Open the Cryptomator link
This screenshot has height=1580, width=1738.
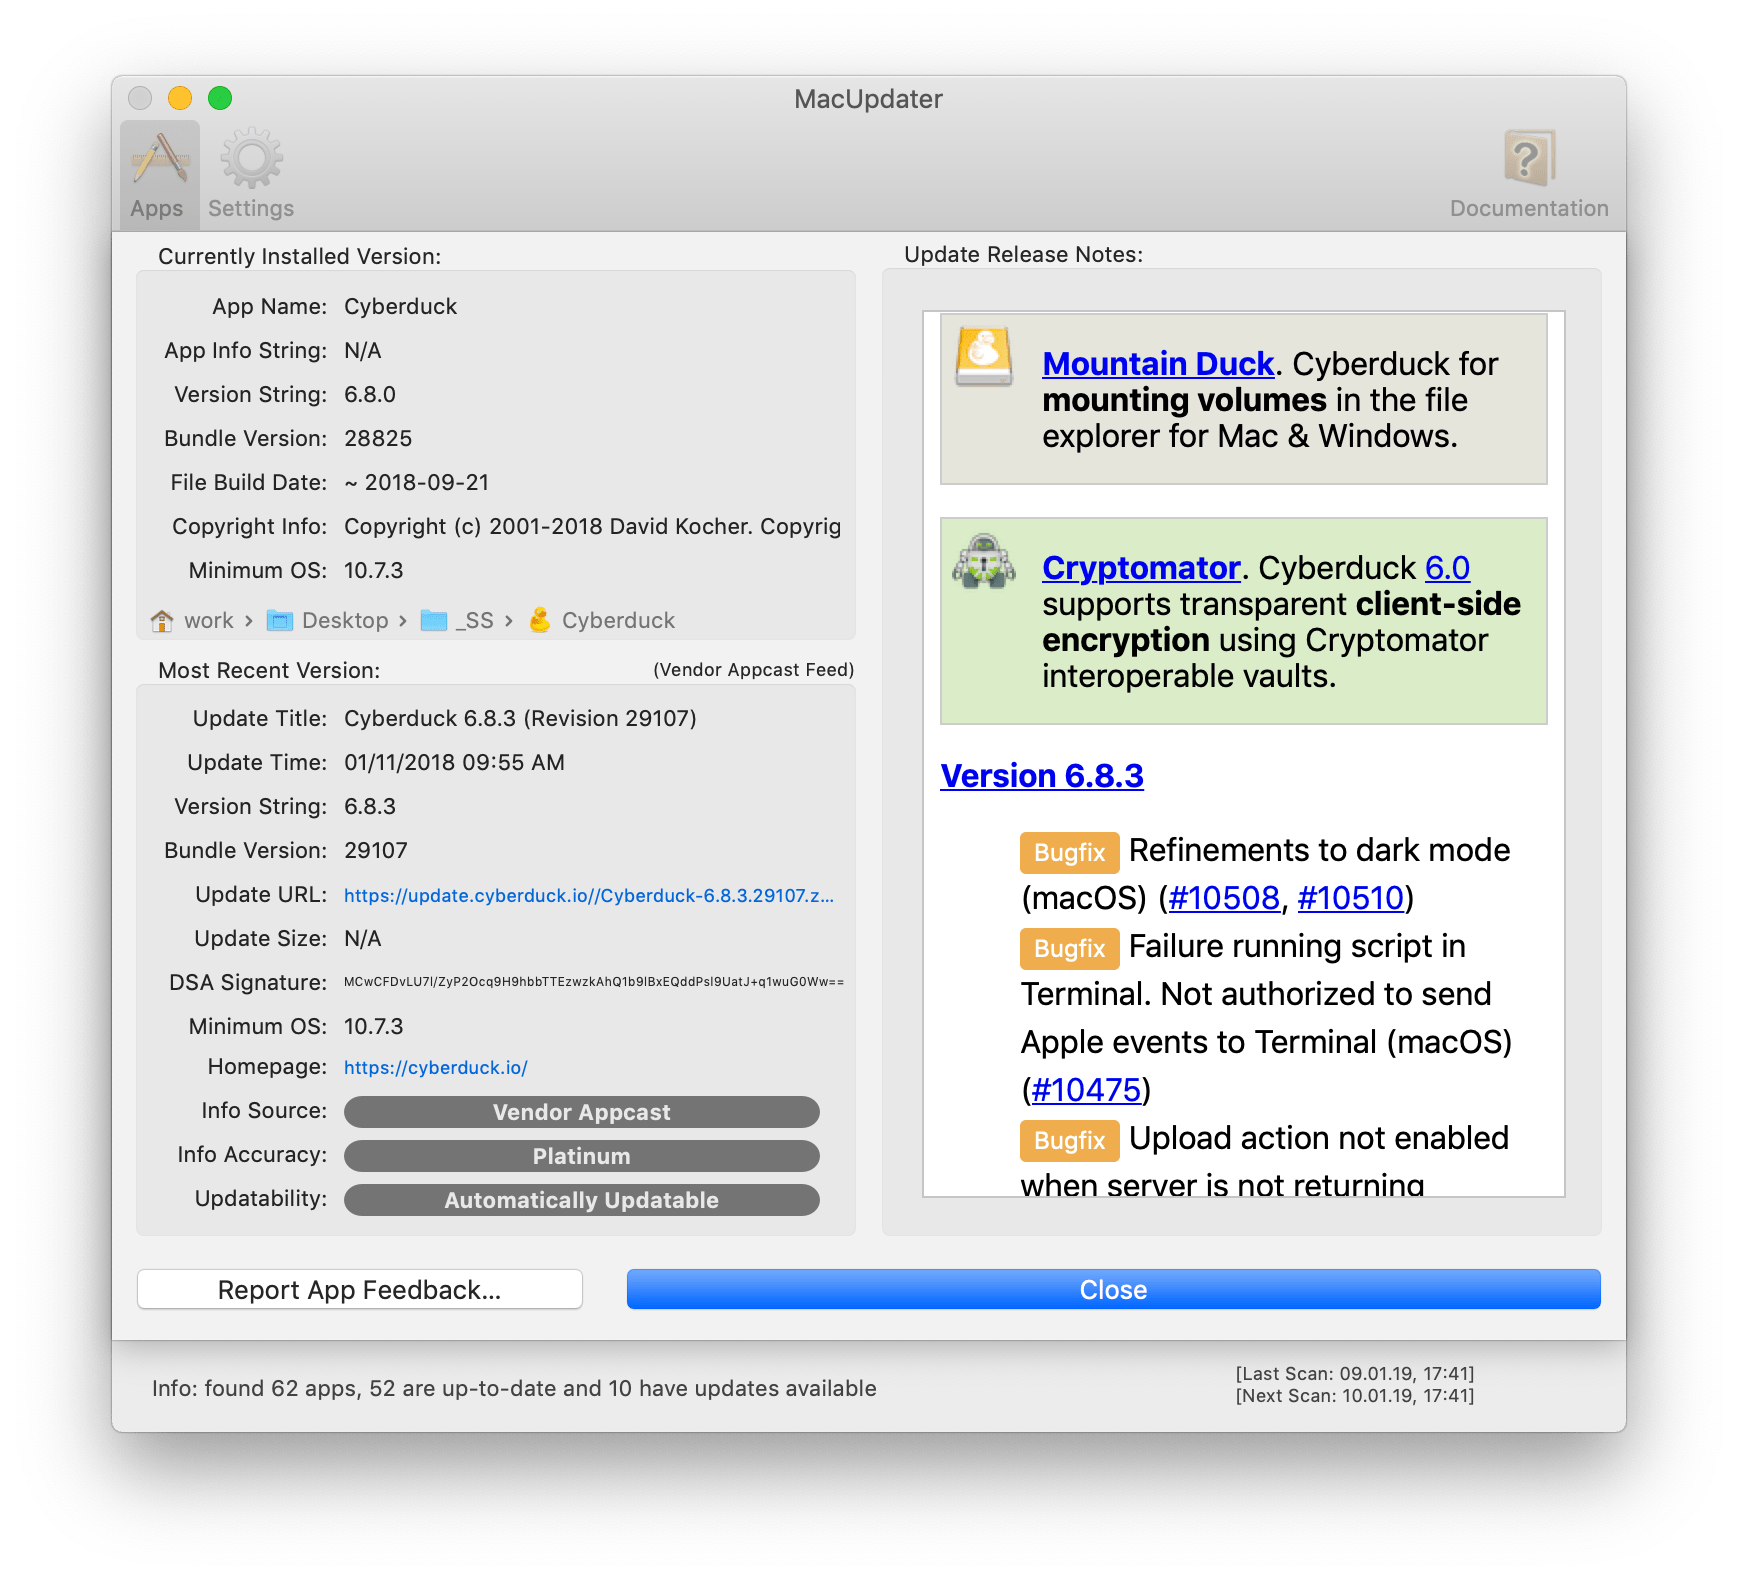pyautogui.click(x=1141, y=568)
